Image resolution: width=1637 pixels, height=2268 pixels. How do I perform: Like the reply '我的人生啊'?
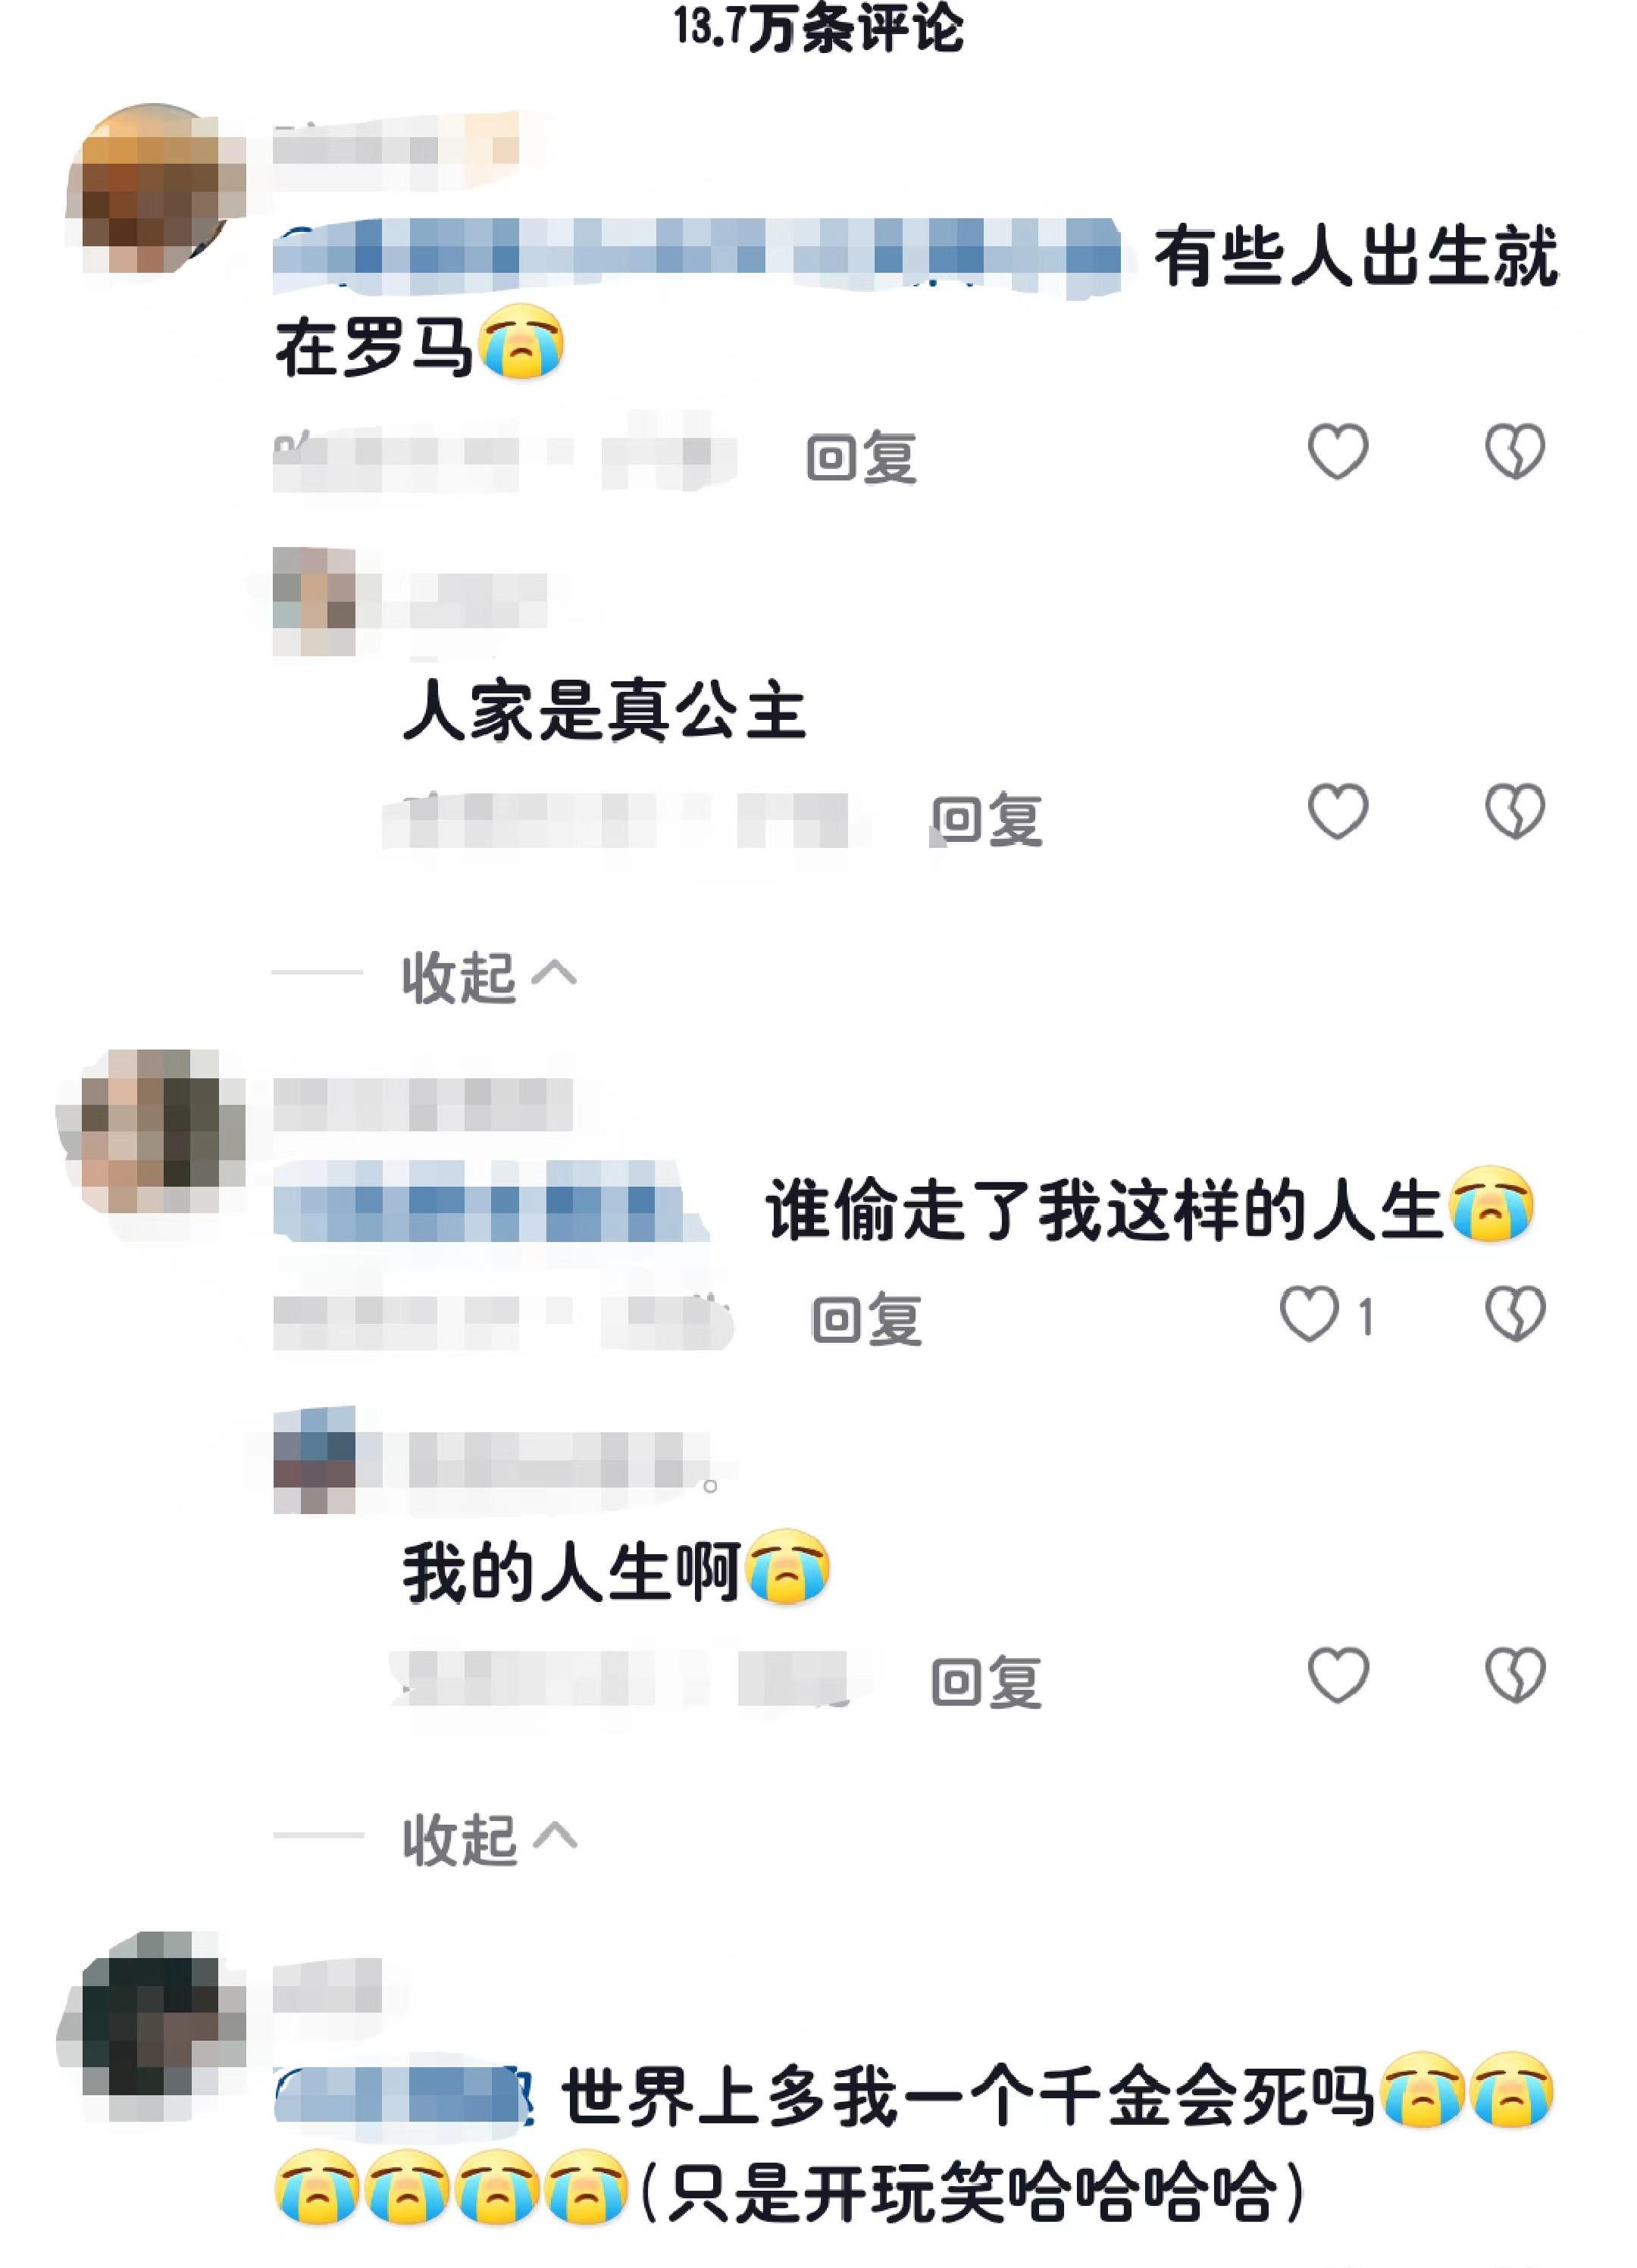[1338, 1675]
